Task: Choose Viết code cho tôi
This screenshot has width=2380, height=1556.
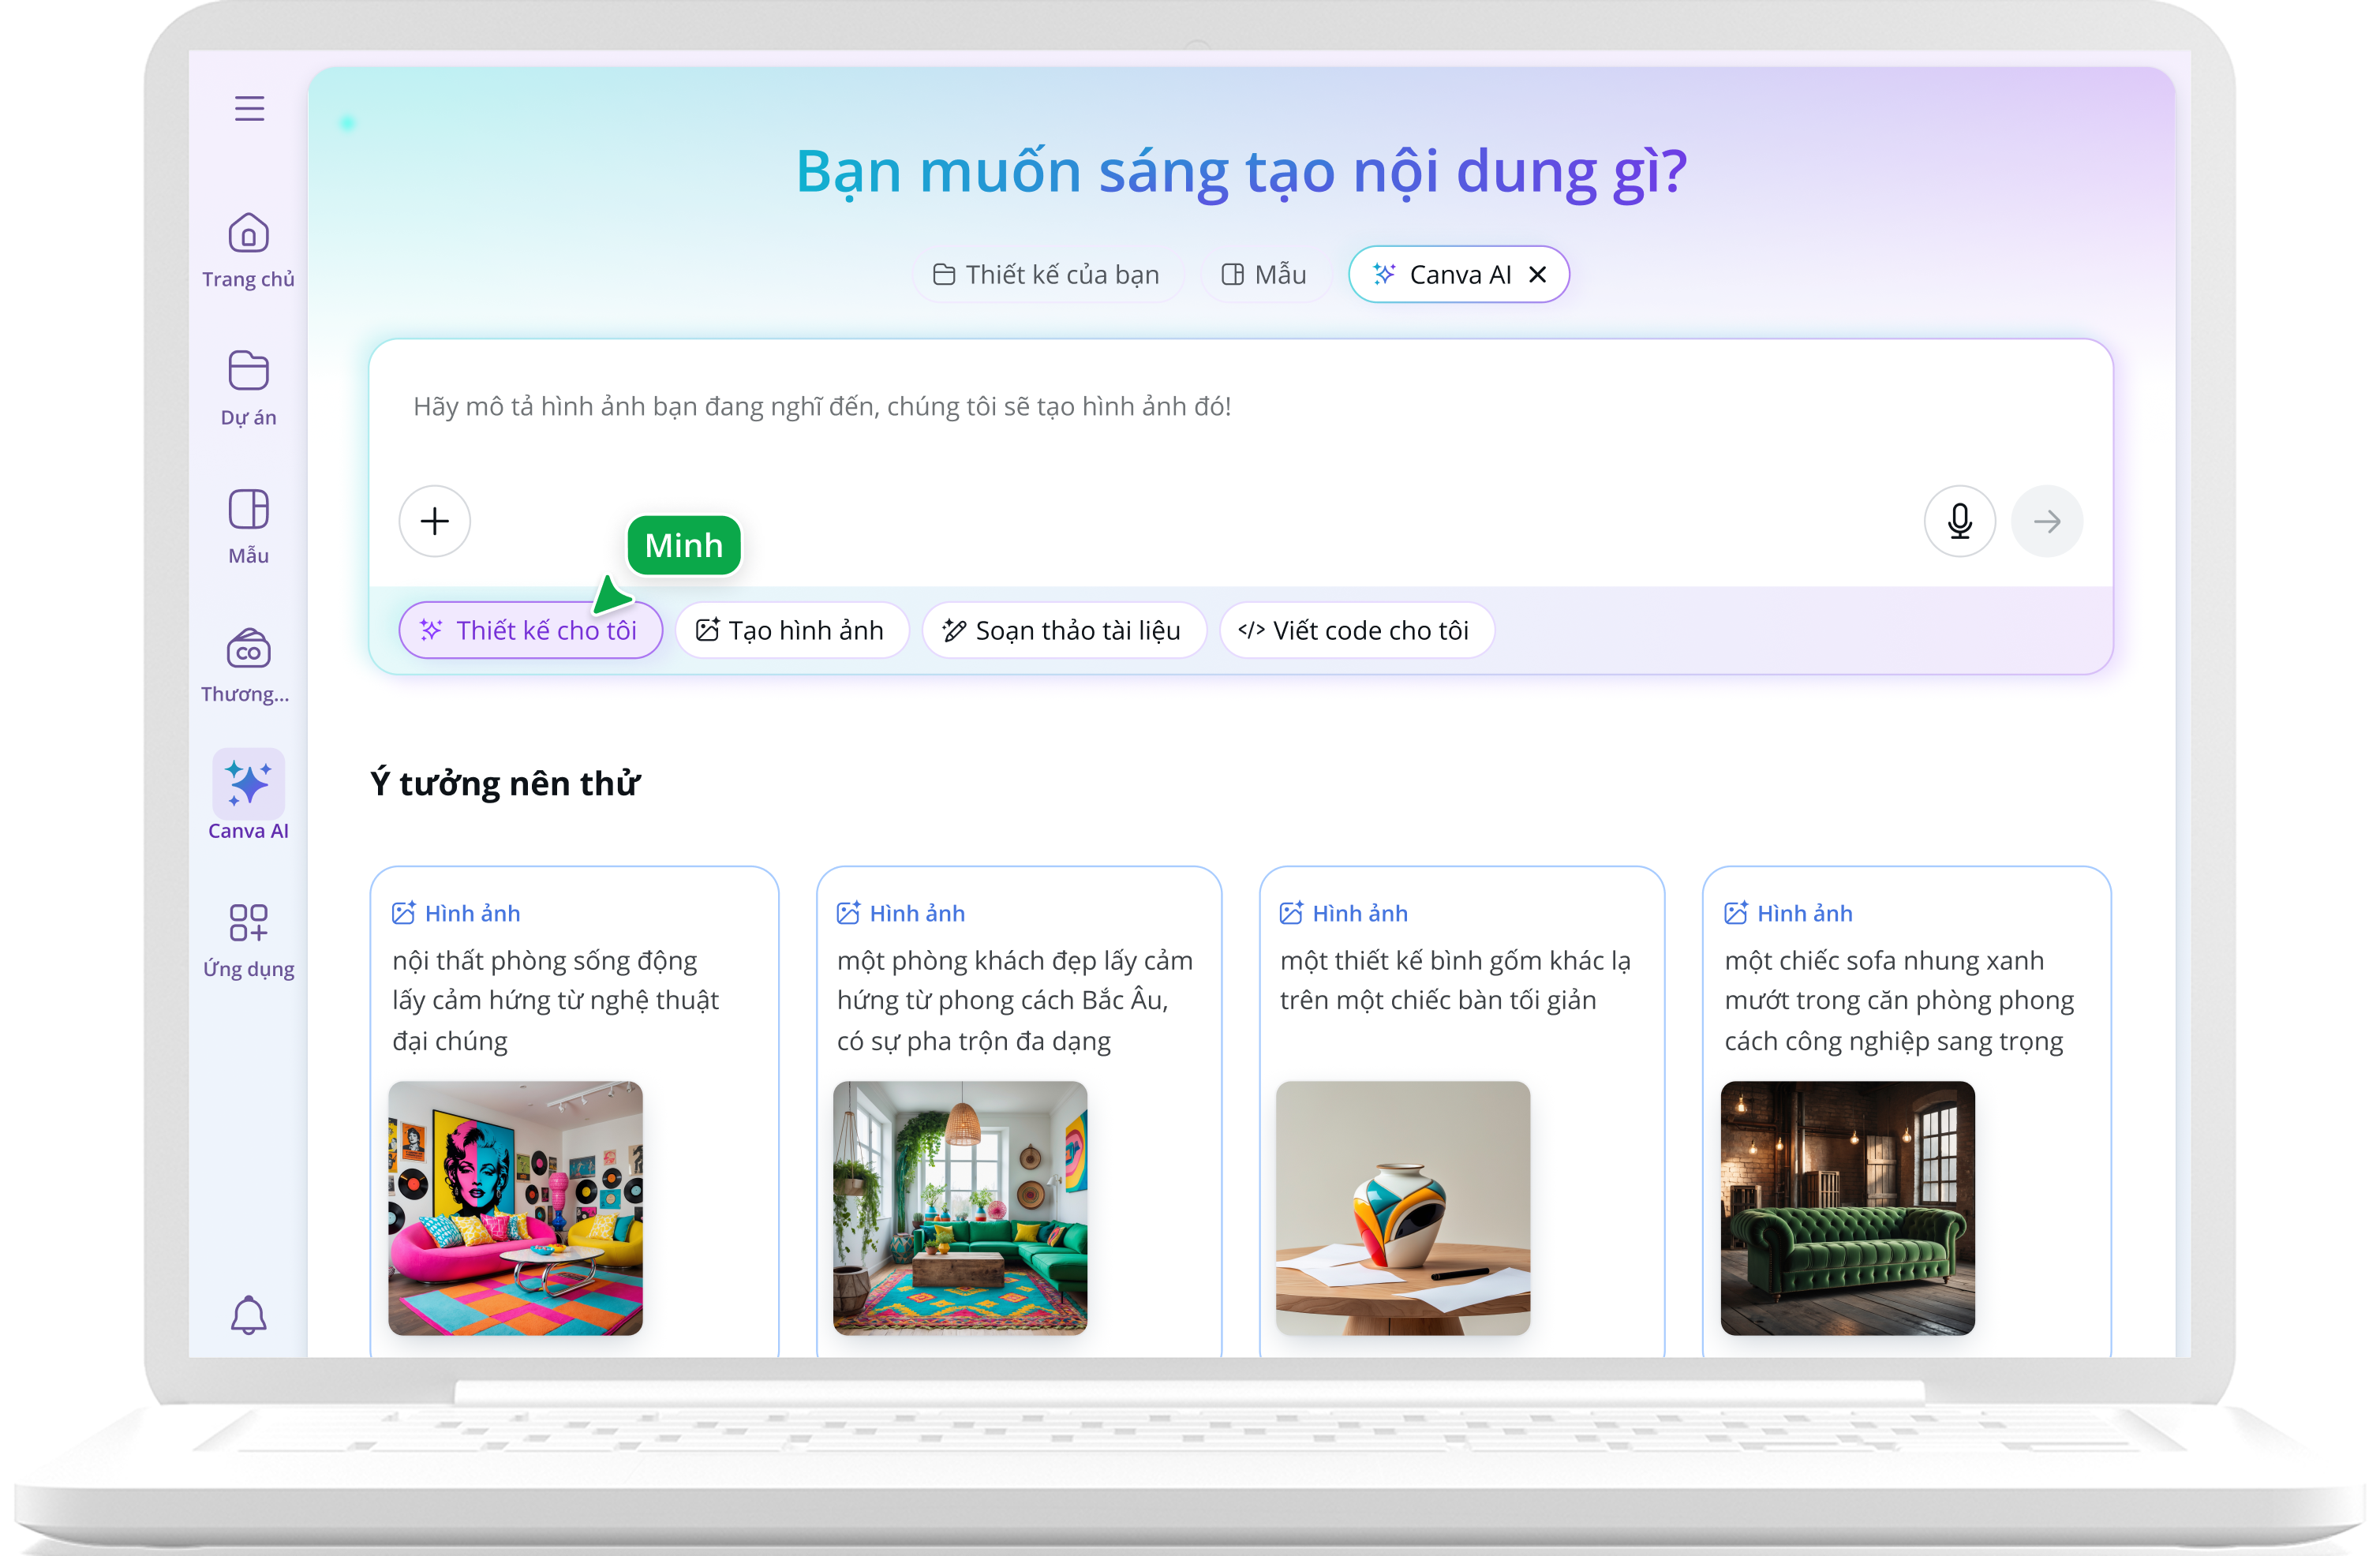Action: (1356, 630)
